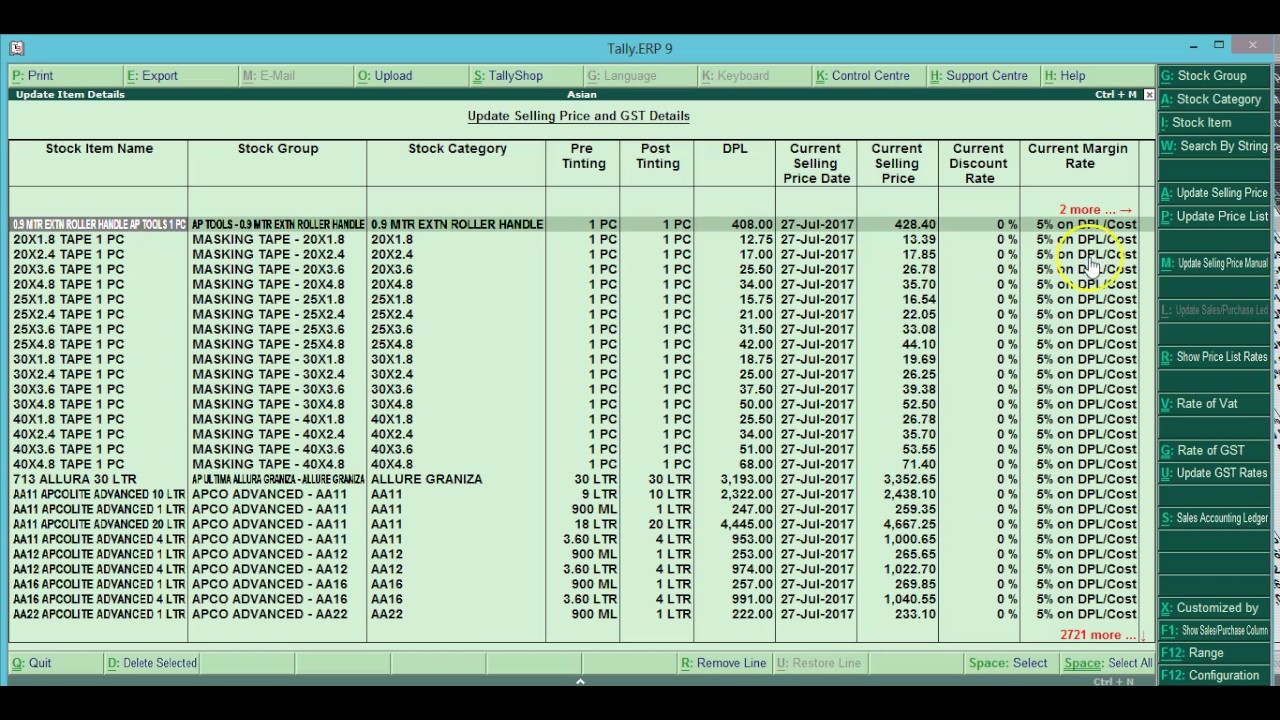The height and width of the screenshot is (720, 1280).
Task: Close the Update Item Details panel with X
Action: [x=1149, y=94]
